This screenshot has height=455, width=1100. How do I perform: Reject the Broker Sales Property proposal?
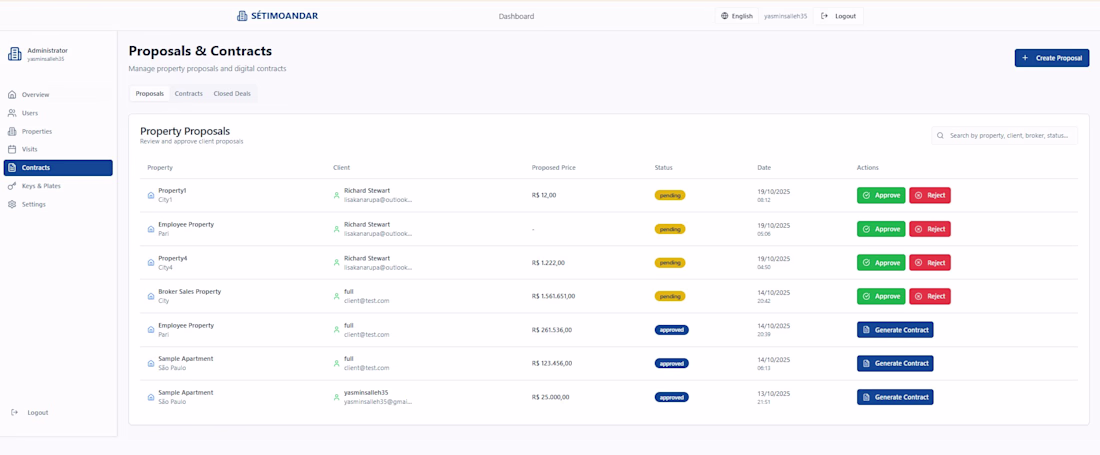pos(930,297)
